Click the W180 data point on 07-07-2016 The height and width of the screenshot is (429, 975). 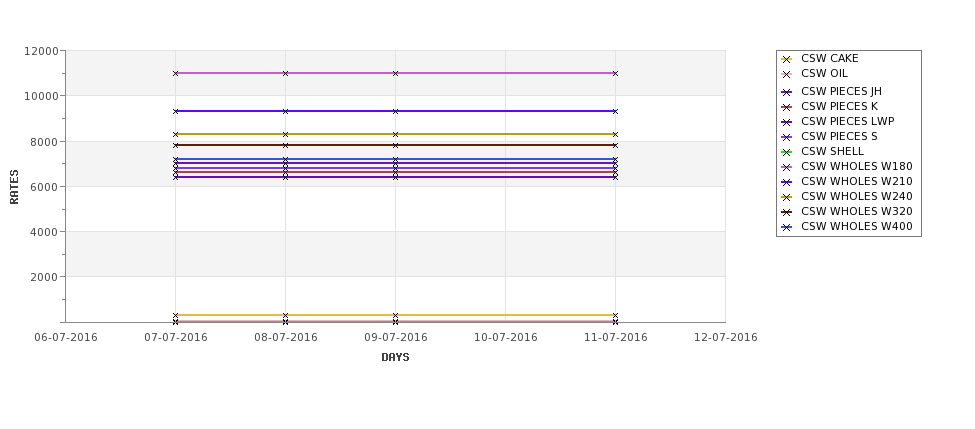pos(175,73)
